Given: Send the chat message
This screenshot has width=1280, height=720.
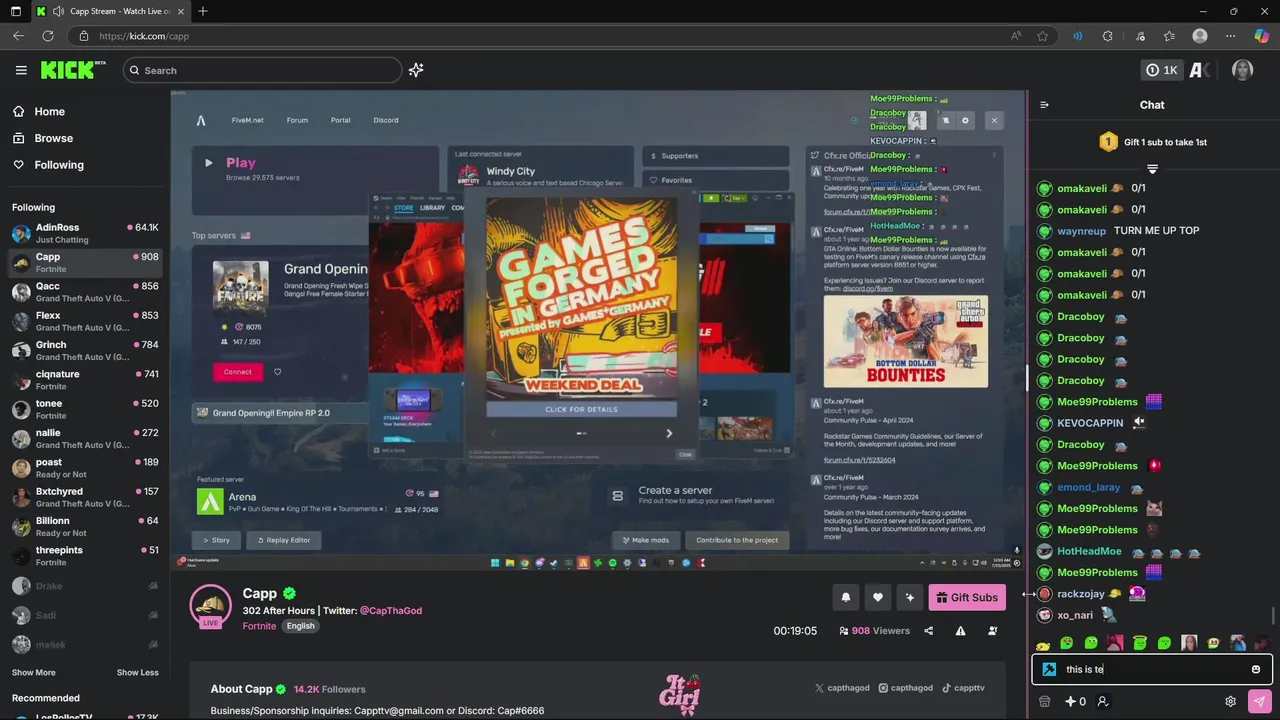Looking at the screenshot, I should coord(1259,702).
